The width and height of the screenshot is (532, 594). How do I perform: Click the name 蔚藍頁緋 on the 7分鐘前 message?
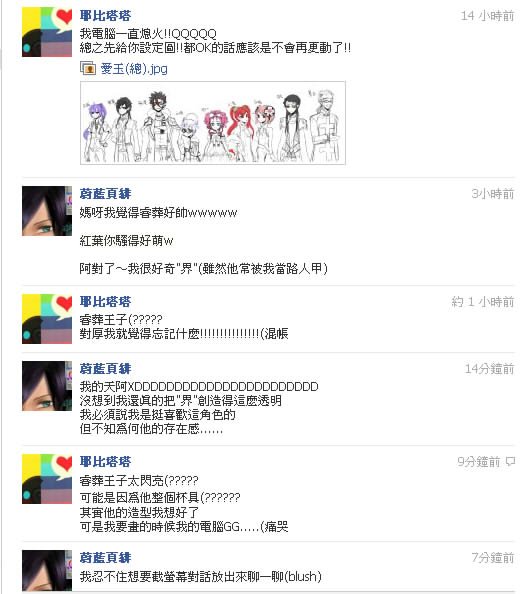pyautogui.click(x=105, y=557)
